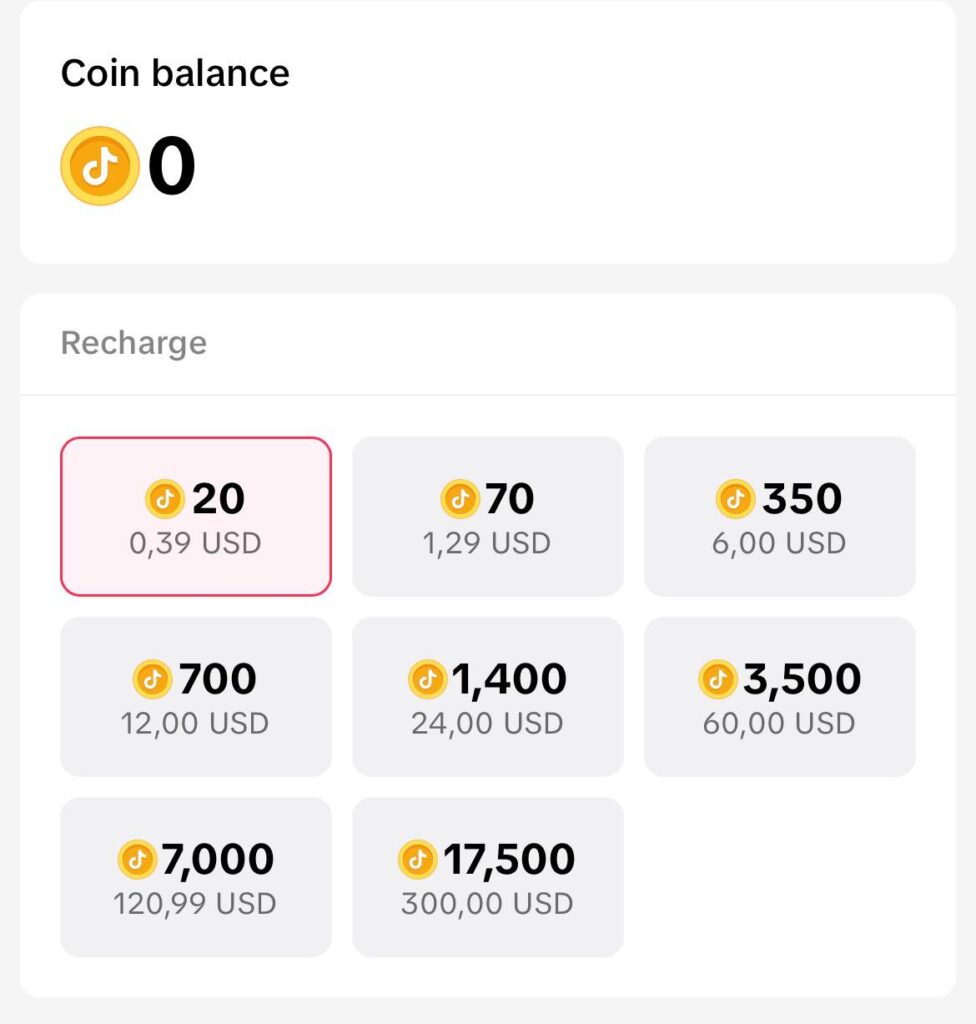
Task: Click the coin icon next to 20
Action: coord(165,498)
